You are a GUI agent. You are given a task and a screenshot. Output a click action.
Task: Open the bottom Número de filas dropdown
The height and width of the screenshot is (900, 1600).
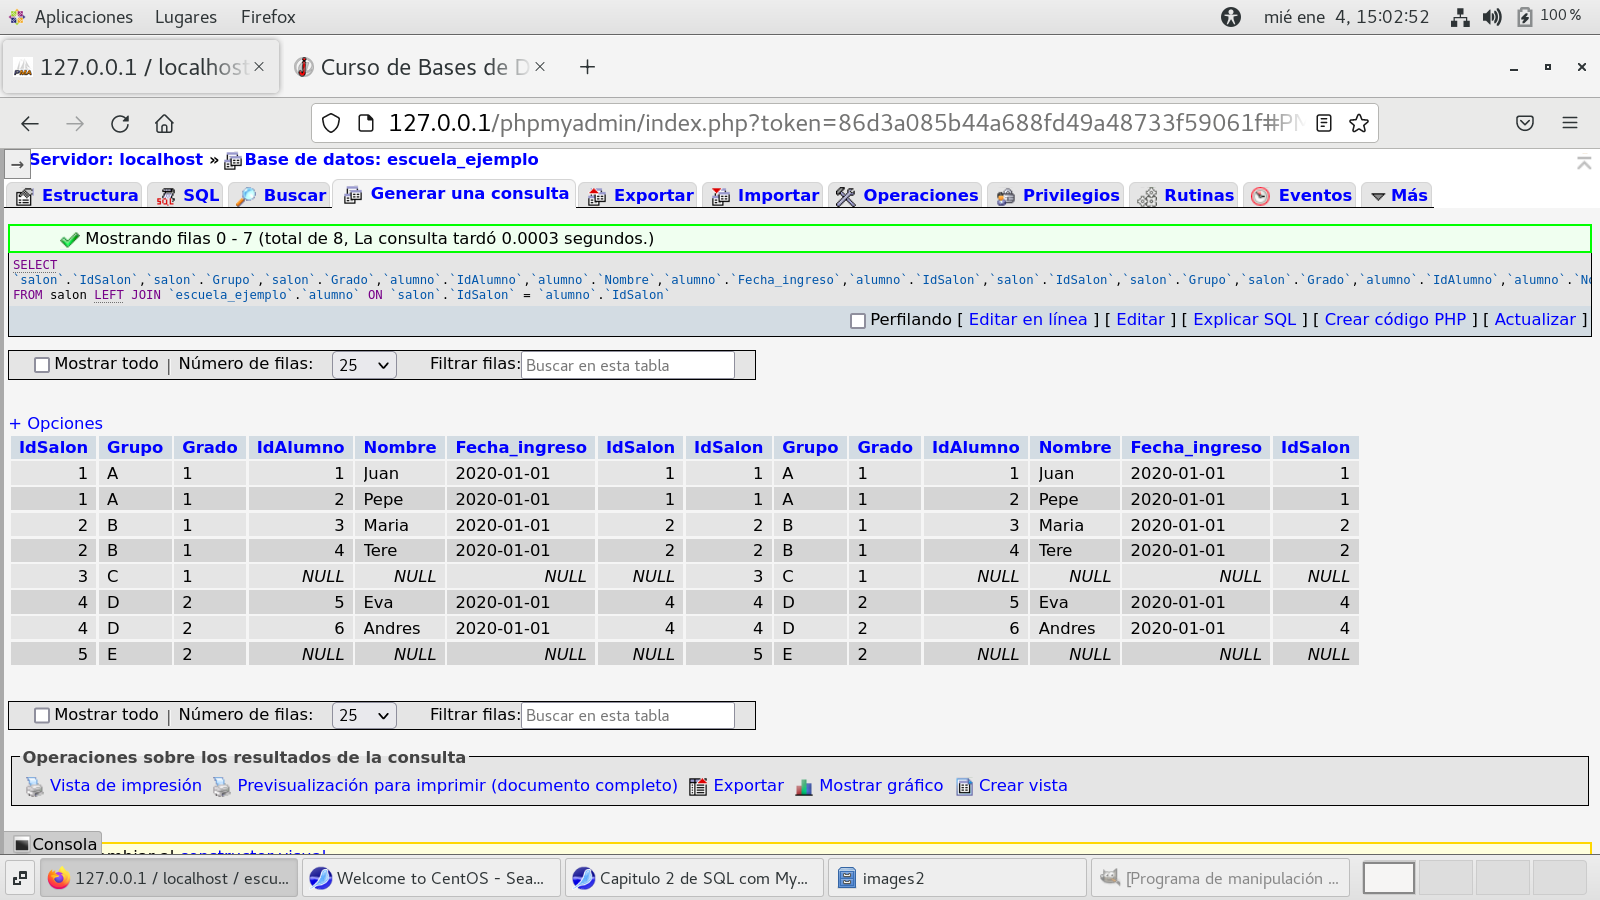tap(364, 716)
